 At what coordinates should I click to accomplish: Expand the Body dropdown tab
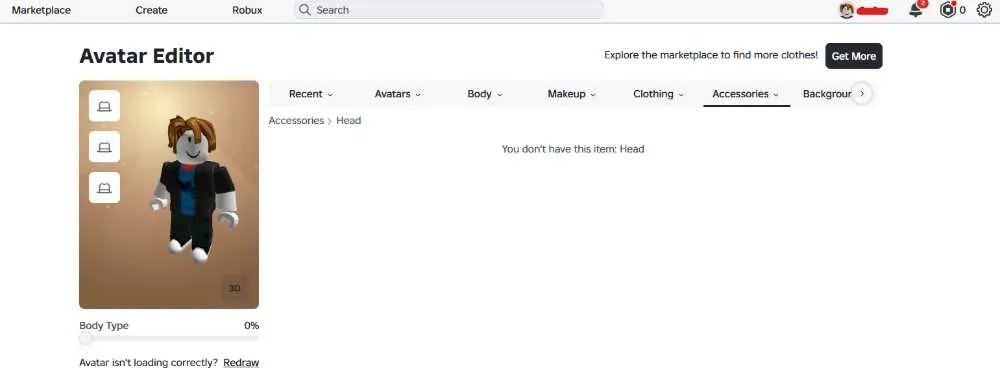pos(485,94)
